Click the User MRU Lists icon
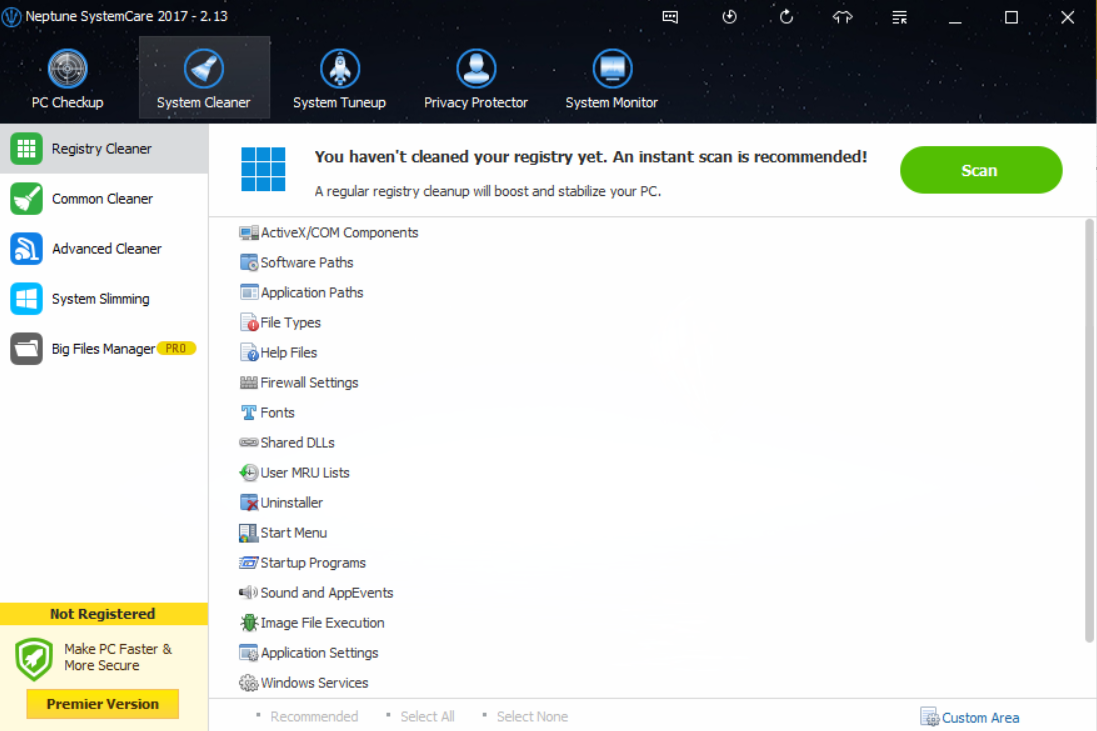 click(x=248, y=473)
